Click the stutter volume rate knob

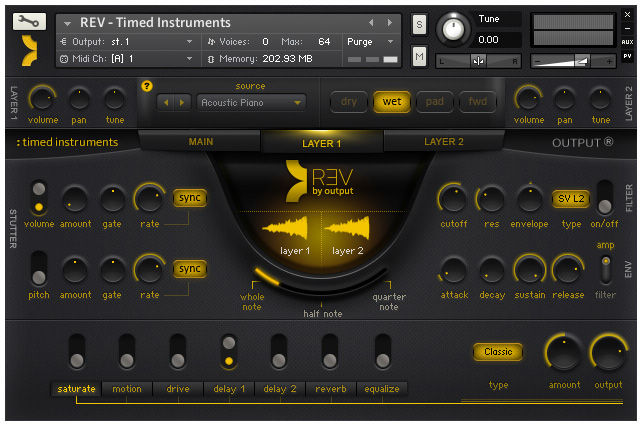[x=149, y=199]
